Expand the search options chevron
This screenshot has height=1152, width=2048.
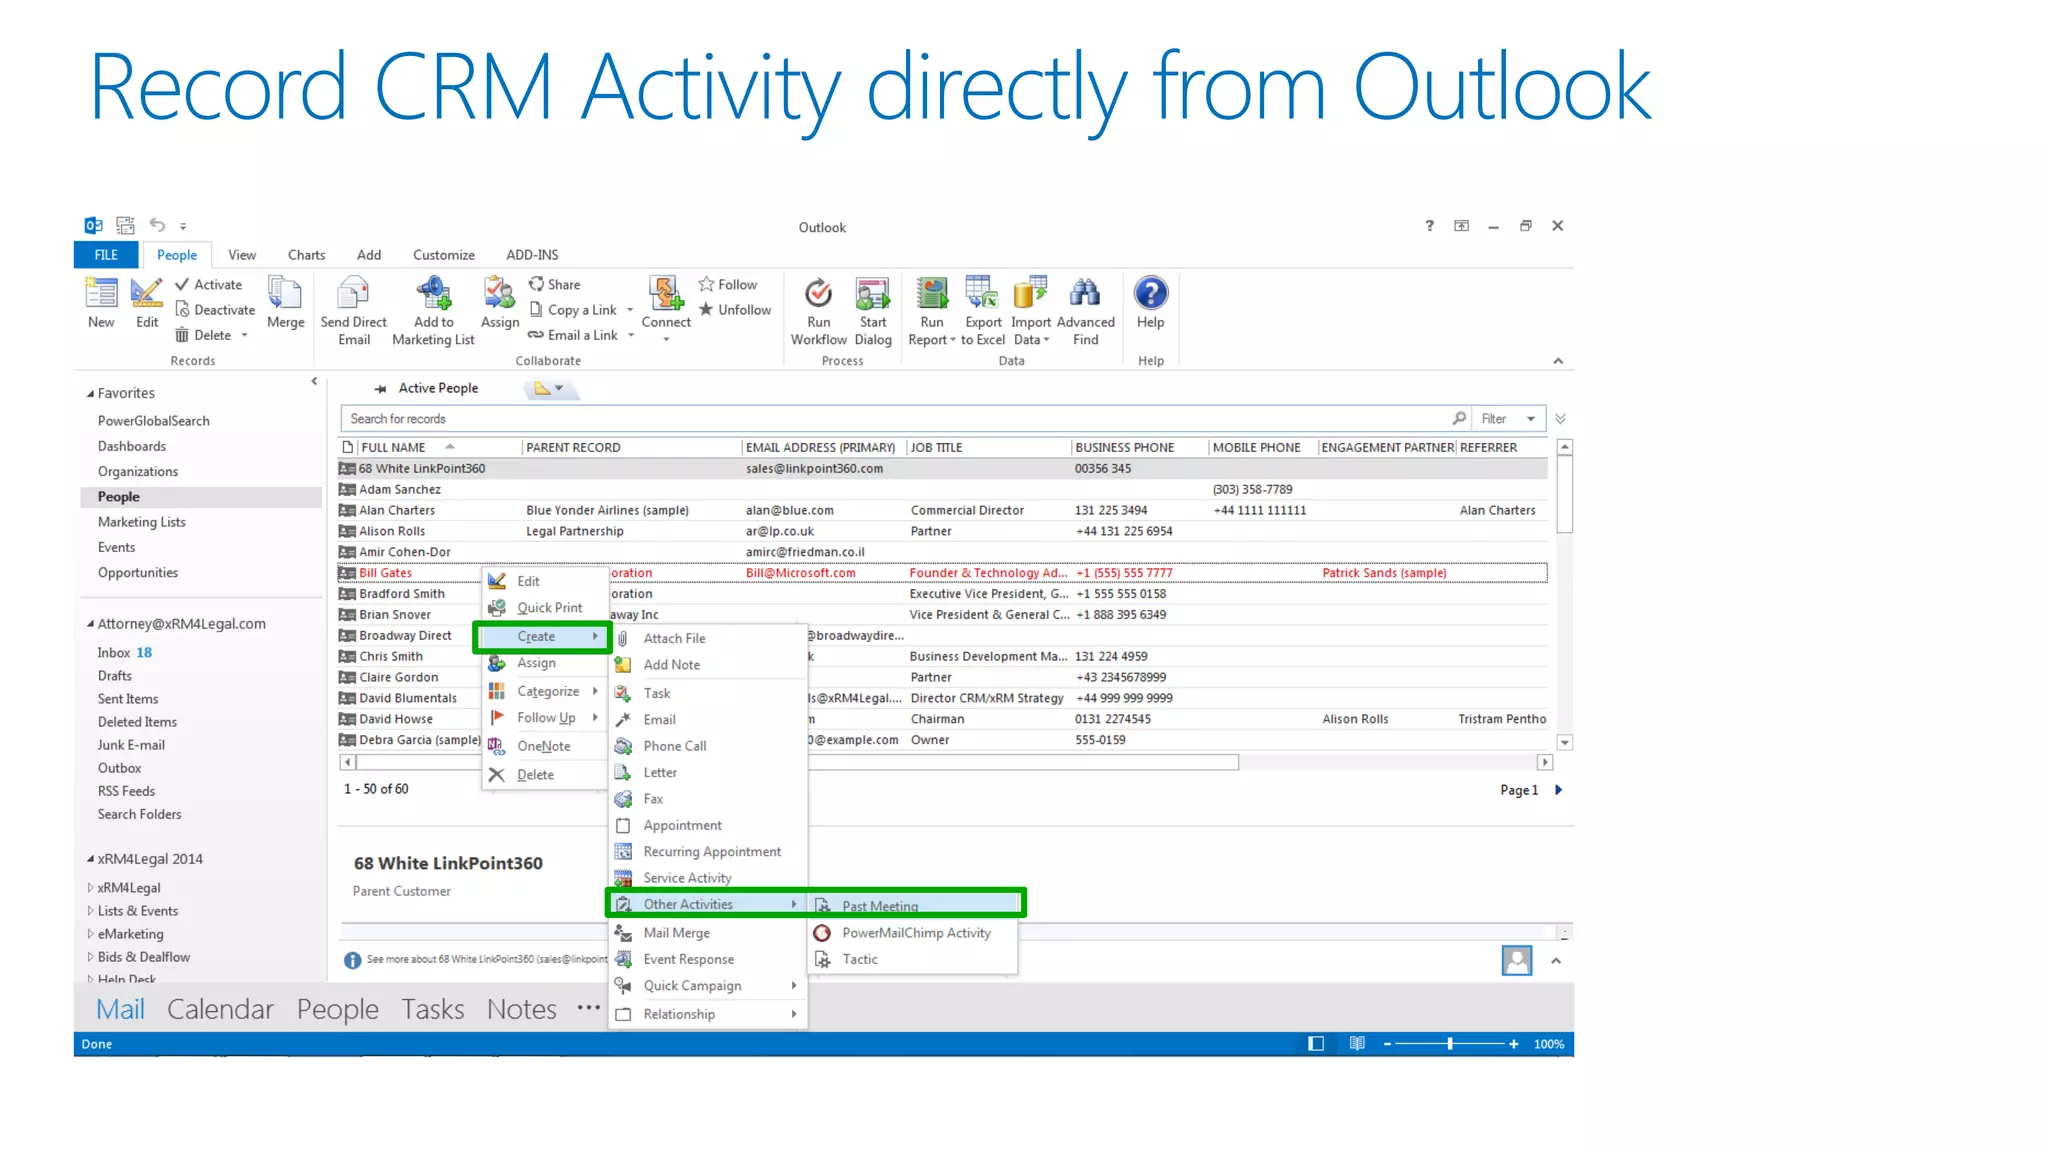click(x=1560, y=419)
